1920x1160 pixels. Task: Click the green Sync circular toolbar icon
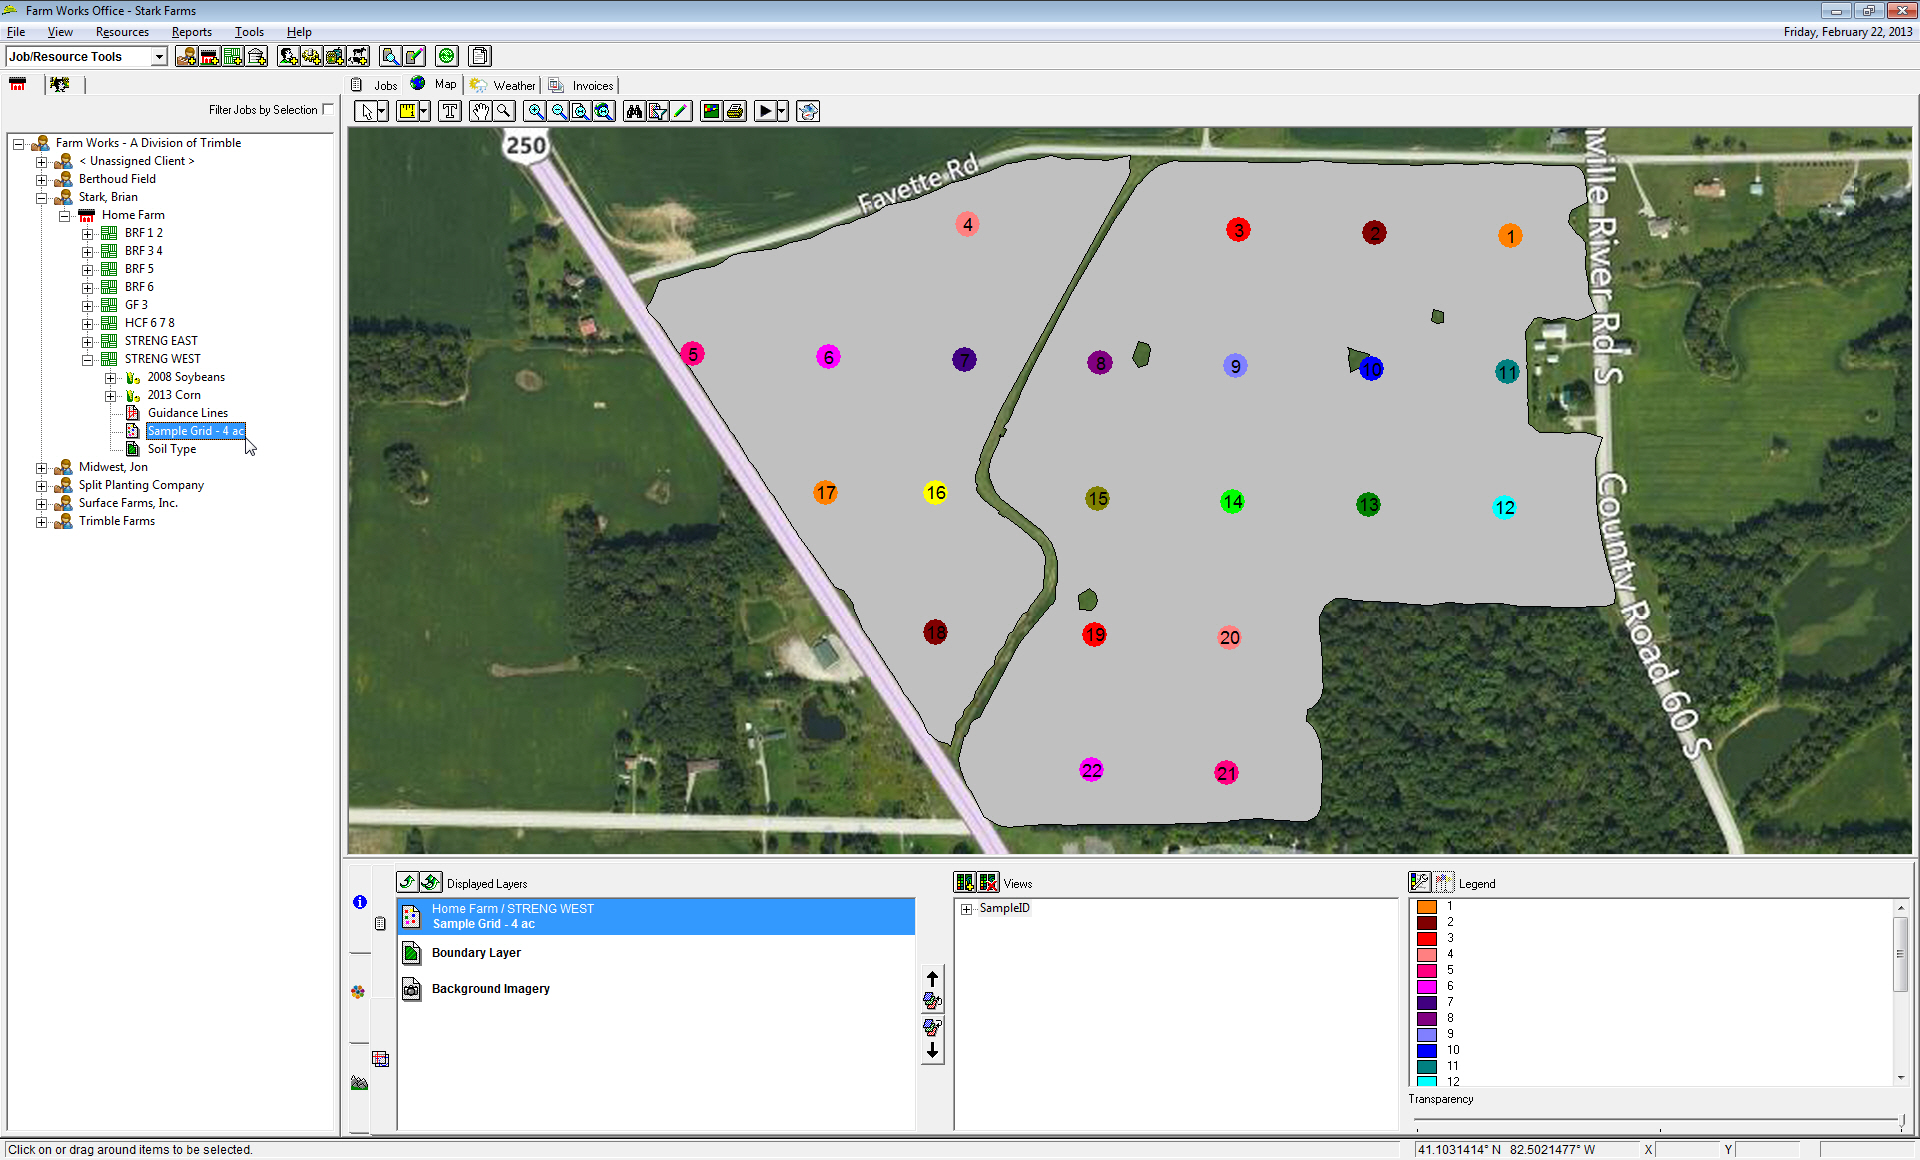[x=447, y=56]
